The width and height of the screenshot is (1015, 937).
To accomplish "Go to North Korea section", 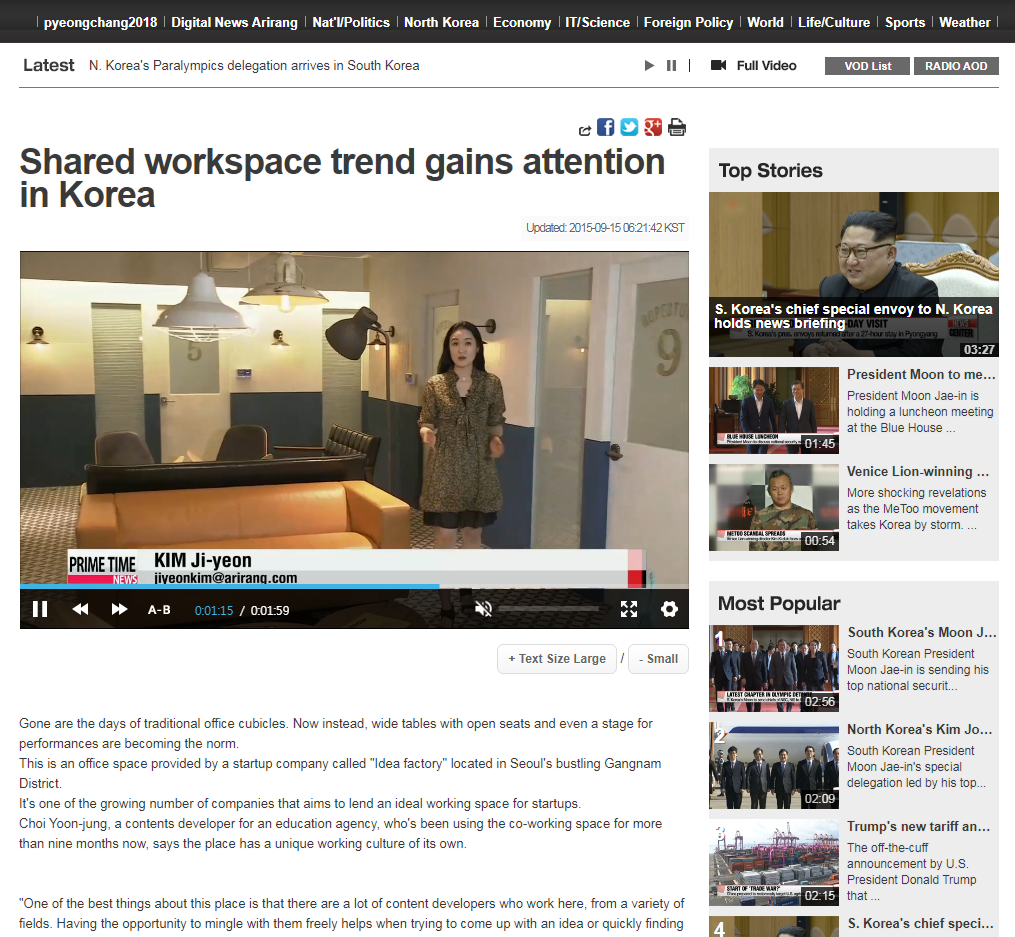I will 441,23.
